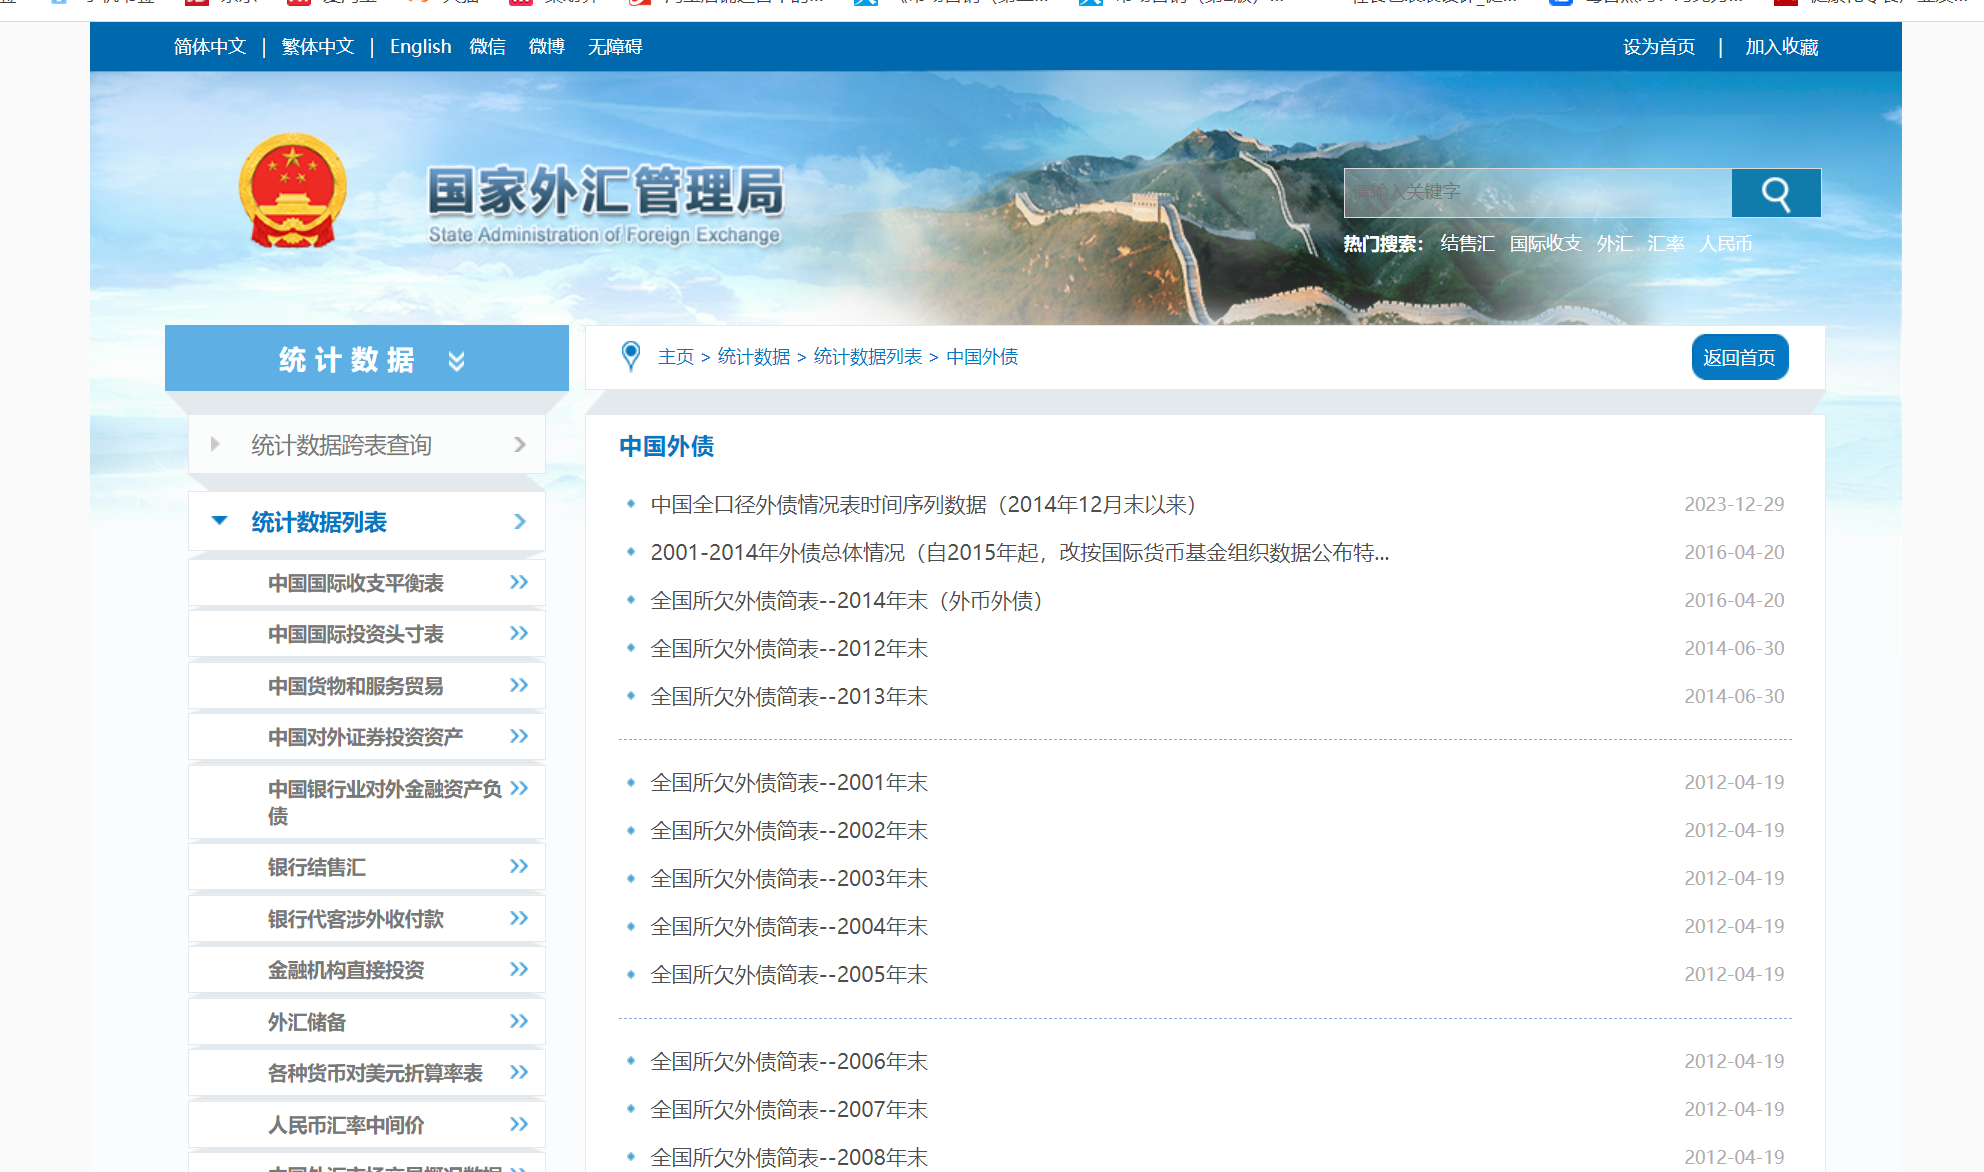The image size is (1984, 1172).
Task: Click the magnifying glass search button
Action: [x=1775, y=193]
